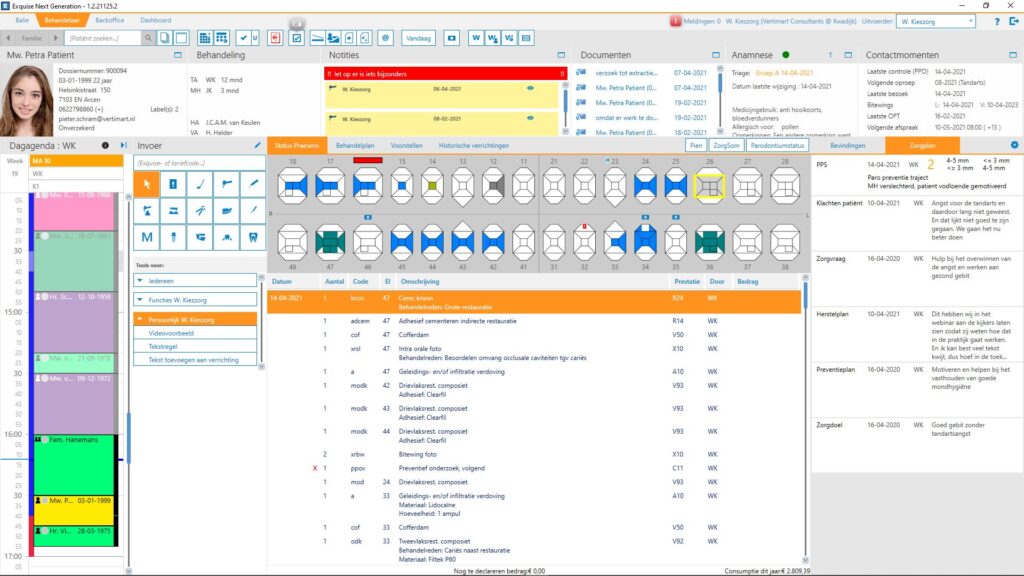Click the Pien button
Image resolution: width=1024 pixels, height=576 pixels.
(696, 146)
